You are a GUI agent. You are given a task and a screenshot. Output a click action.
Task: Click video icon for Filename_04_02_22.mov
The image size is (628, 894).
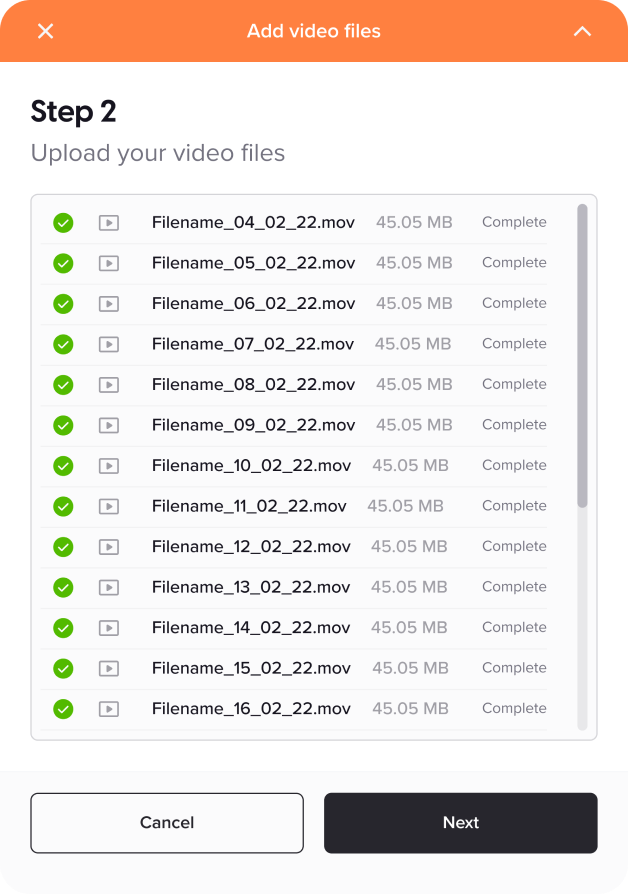coord(109,223)
